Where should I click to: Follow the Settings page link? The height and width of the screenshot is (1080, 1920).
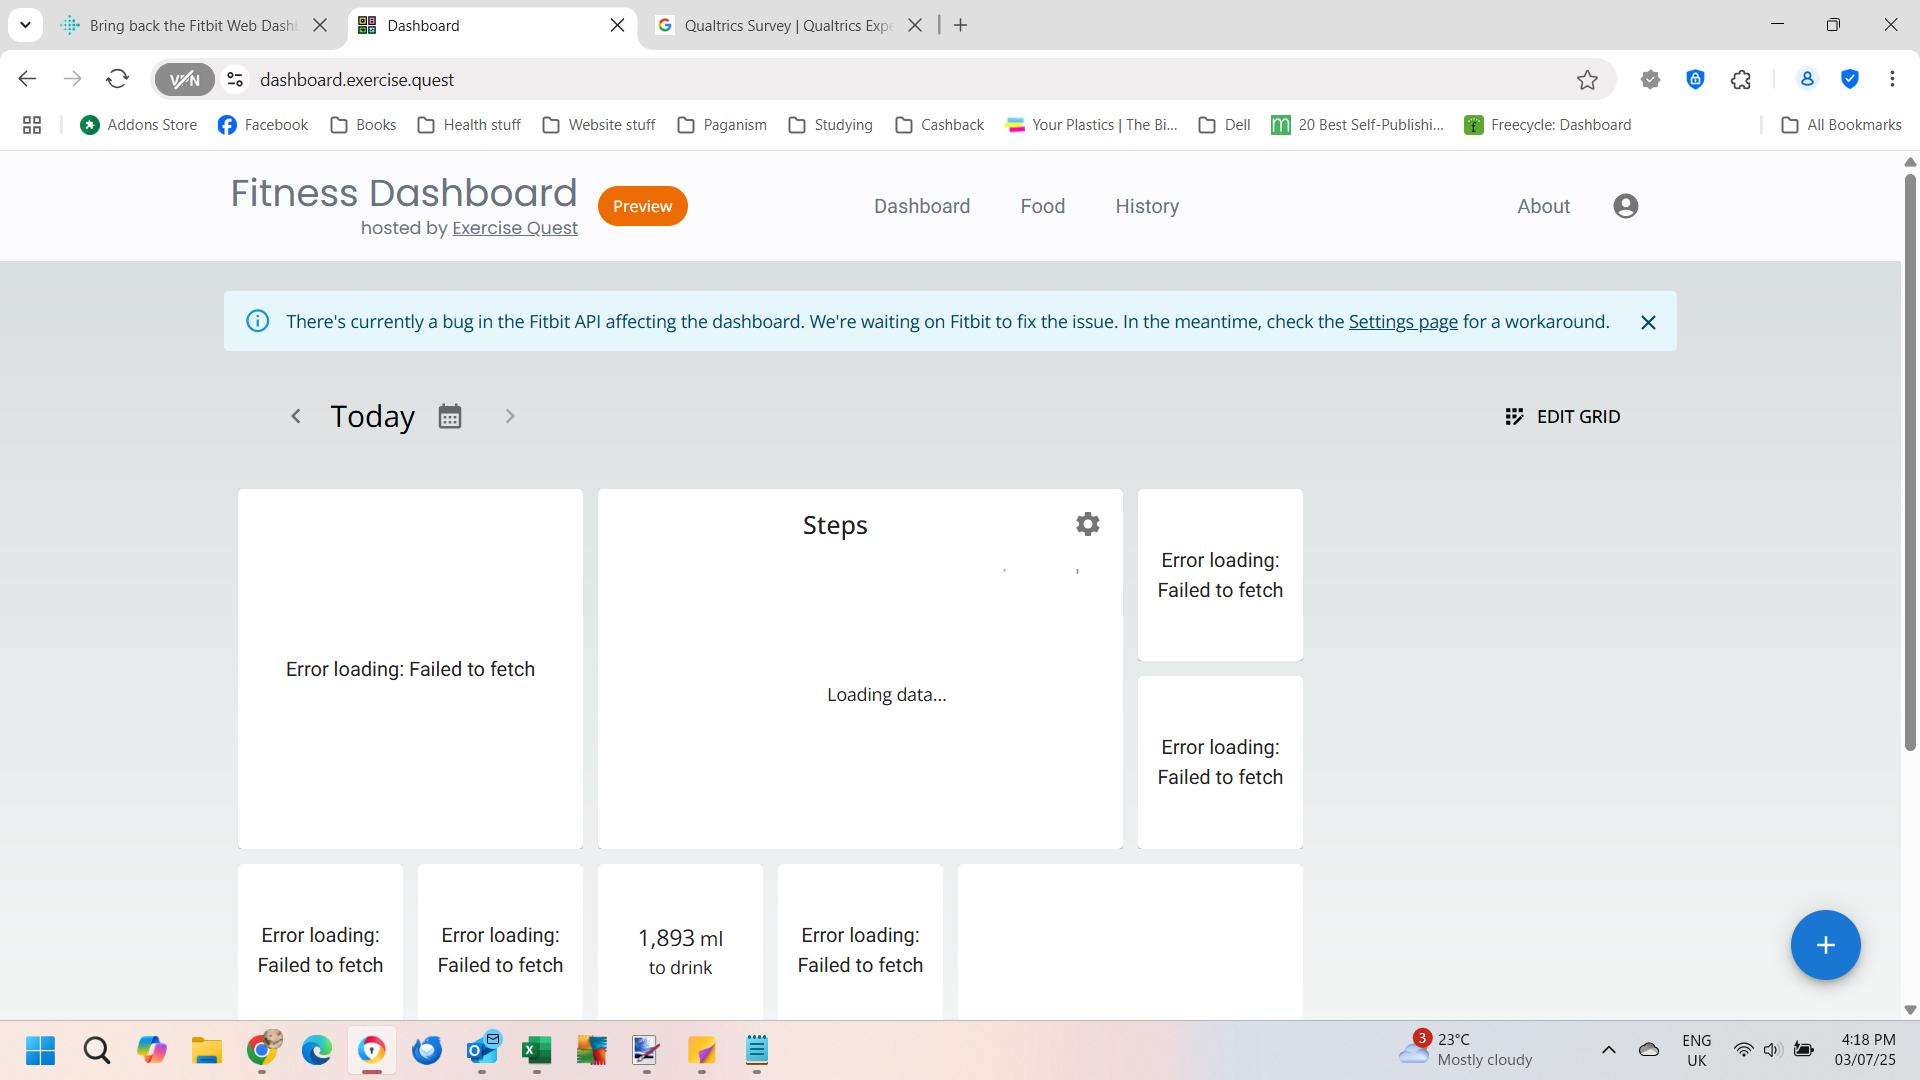click(x=1402, y=322)
